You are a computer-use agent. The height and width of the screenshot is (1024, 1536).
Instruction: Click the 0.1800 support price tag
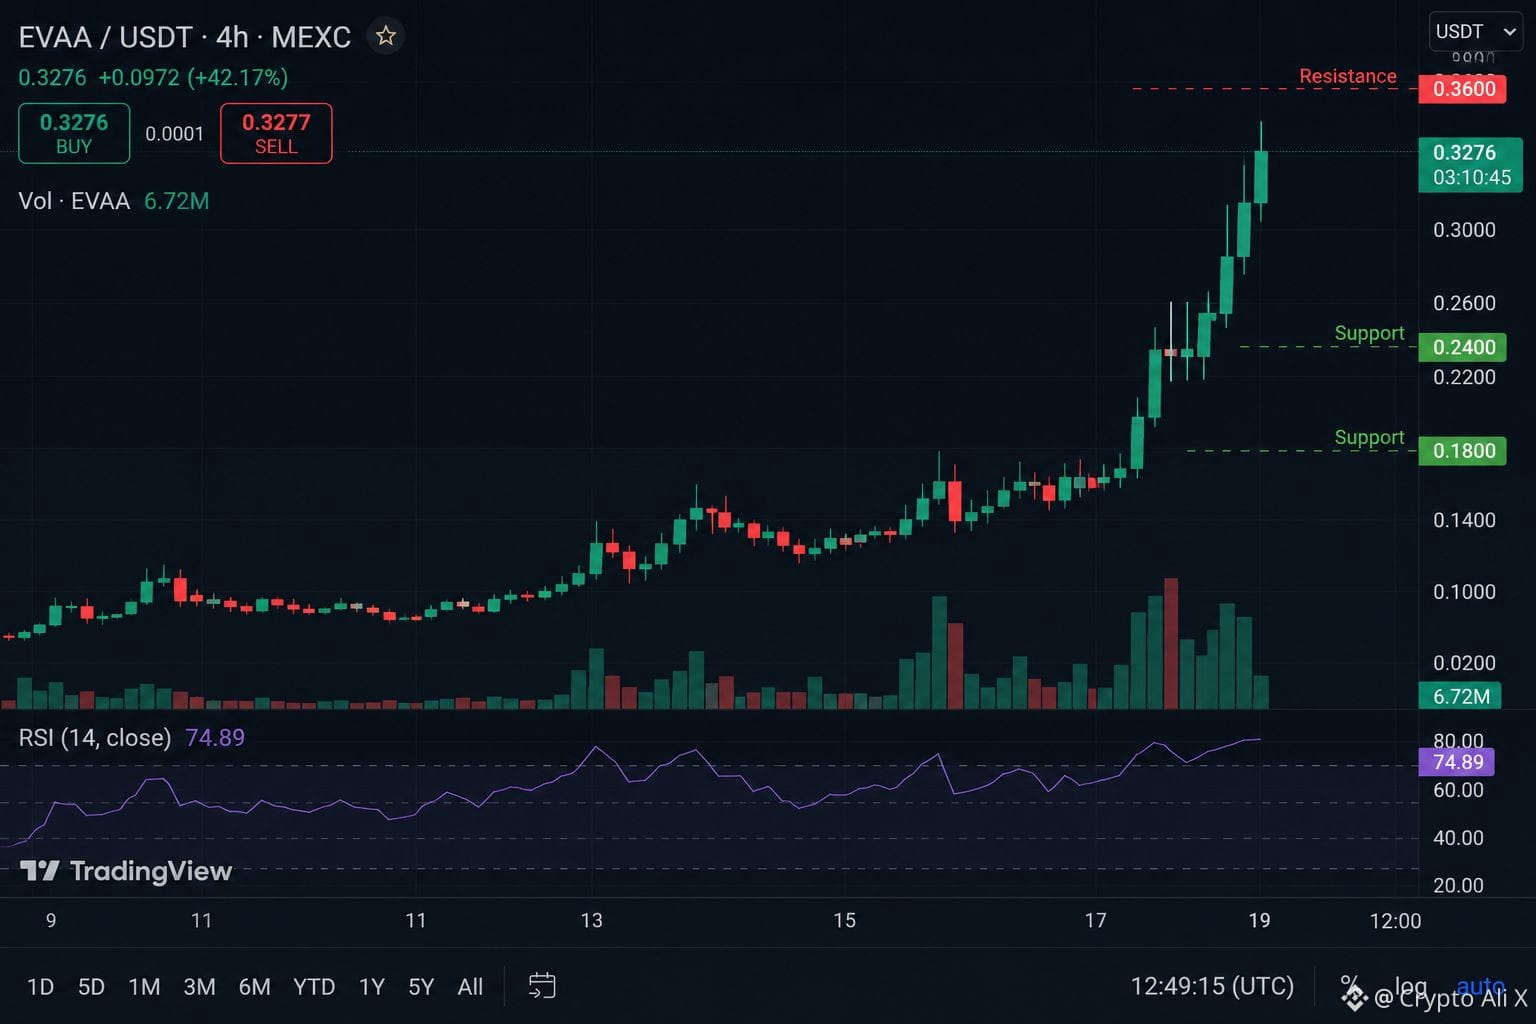[x=1463, y=450]
